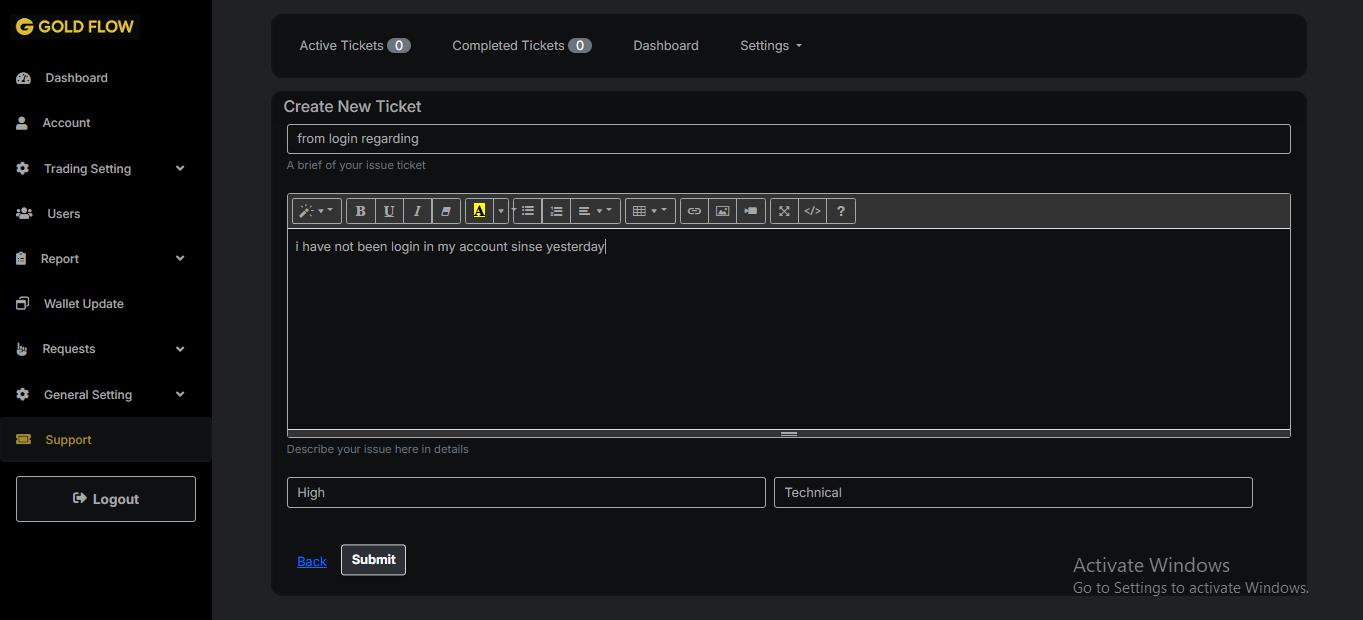Open the Active Tickets tab
Image resolution: width=1363 pixels, height=620 pixels.
click(x=354, y=46)
